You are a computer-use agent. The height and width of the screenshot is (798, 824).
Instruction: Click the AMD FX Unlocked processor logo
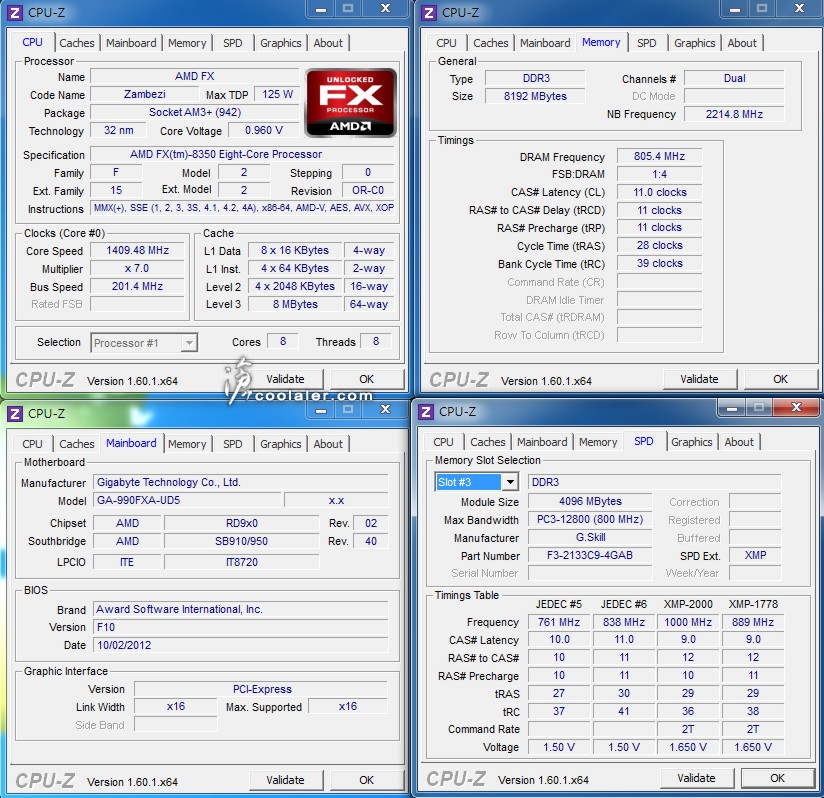coord(351,102)
